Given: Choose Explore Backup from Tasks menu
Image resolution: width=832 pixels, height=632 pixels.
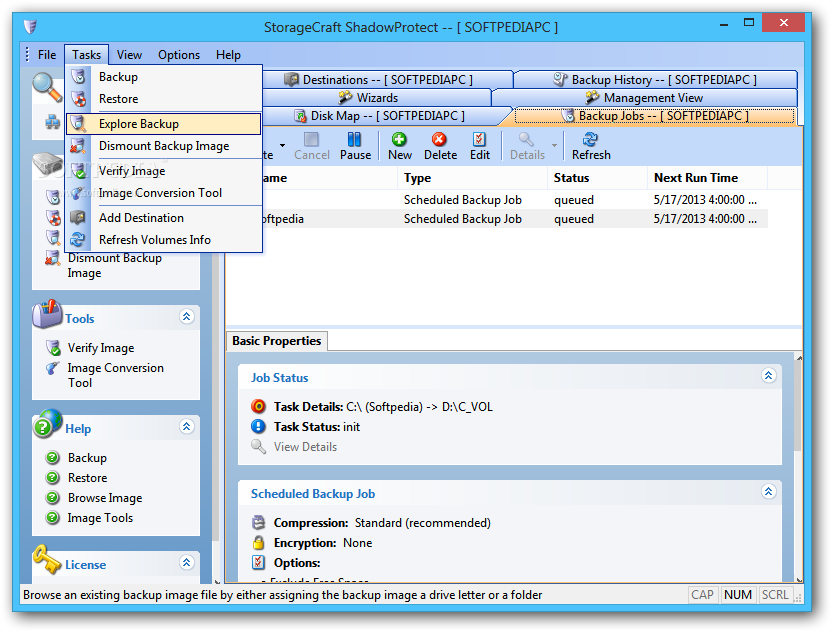Looking at the screenshot, I should (x=164, y=124).
